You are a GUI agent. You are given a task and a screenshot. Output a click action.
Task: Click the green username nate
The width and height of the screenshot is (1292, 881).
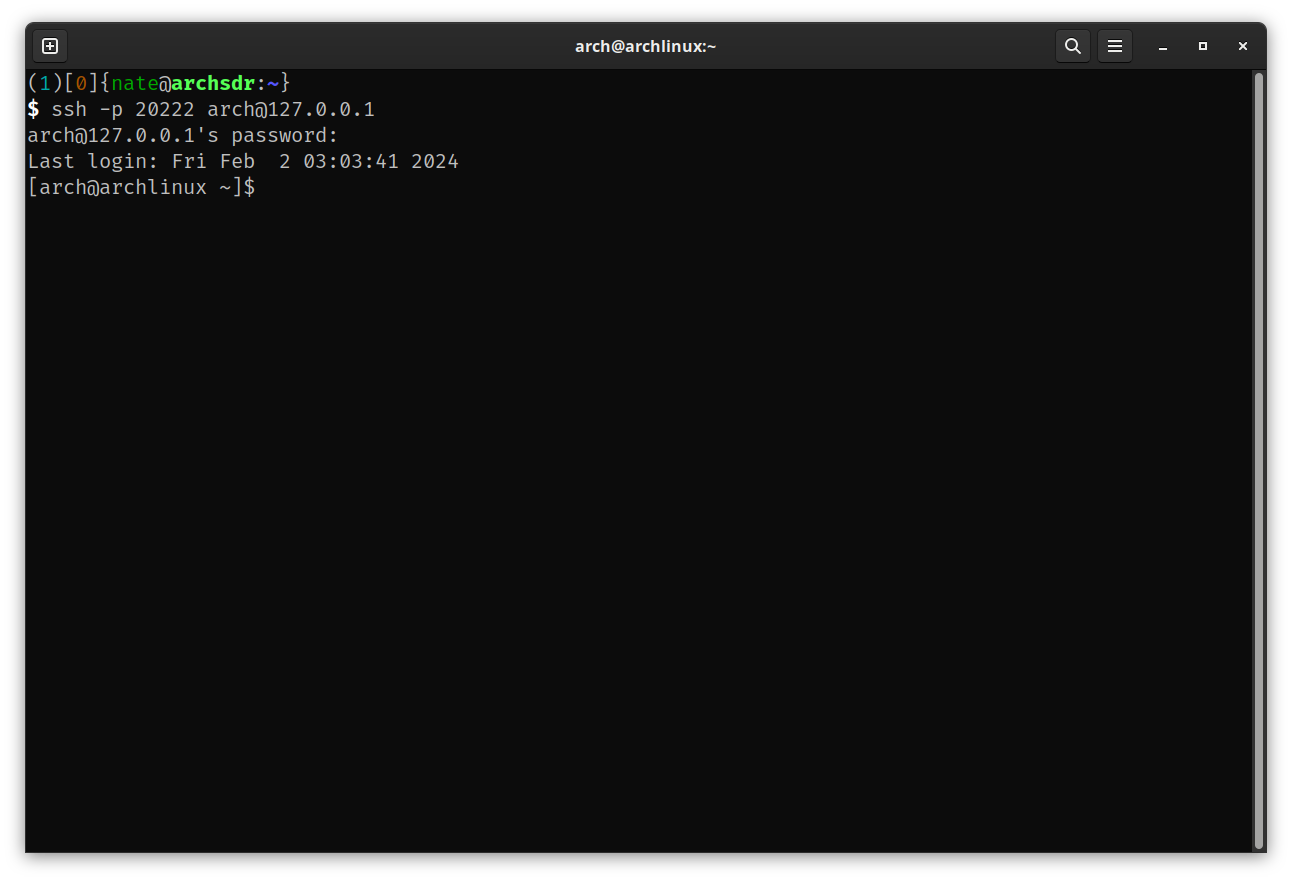[x=135, y=83]
